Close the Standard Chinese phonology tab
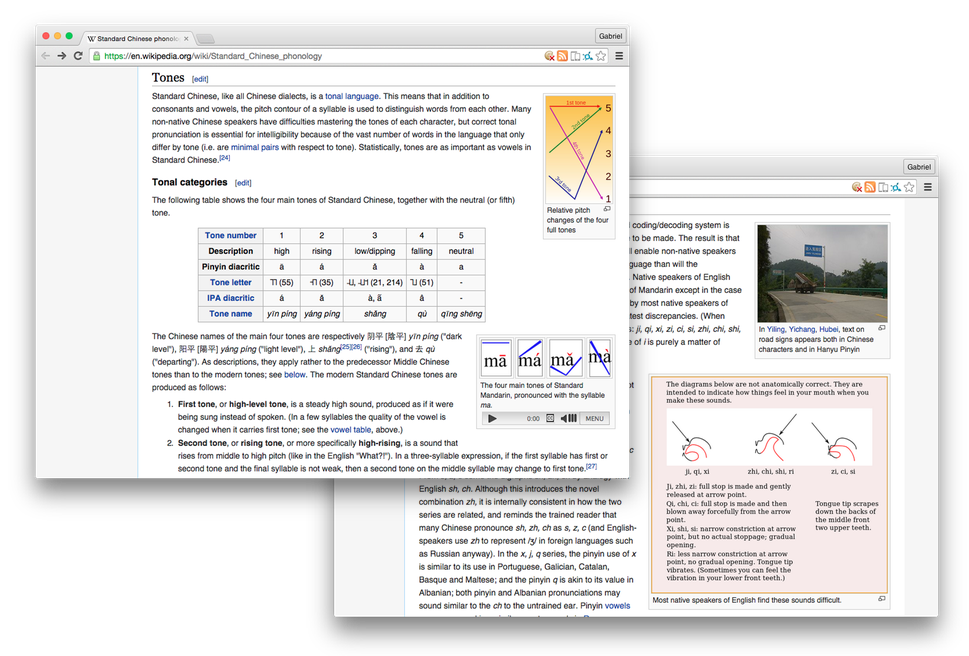 click(x=186, y=38)
